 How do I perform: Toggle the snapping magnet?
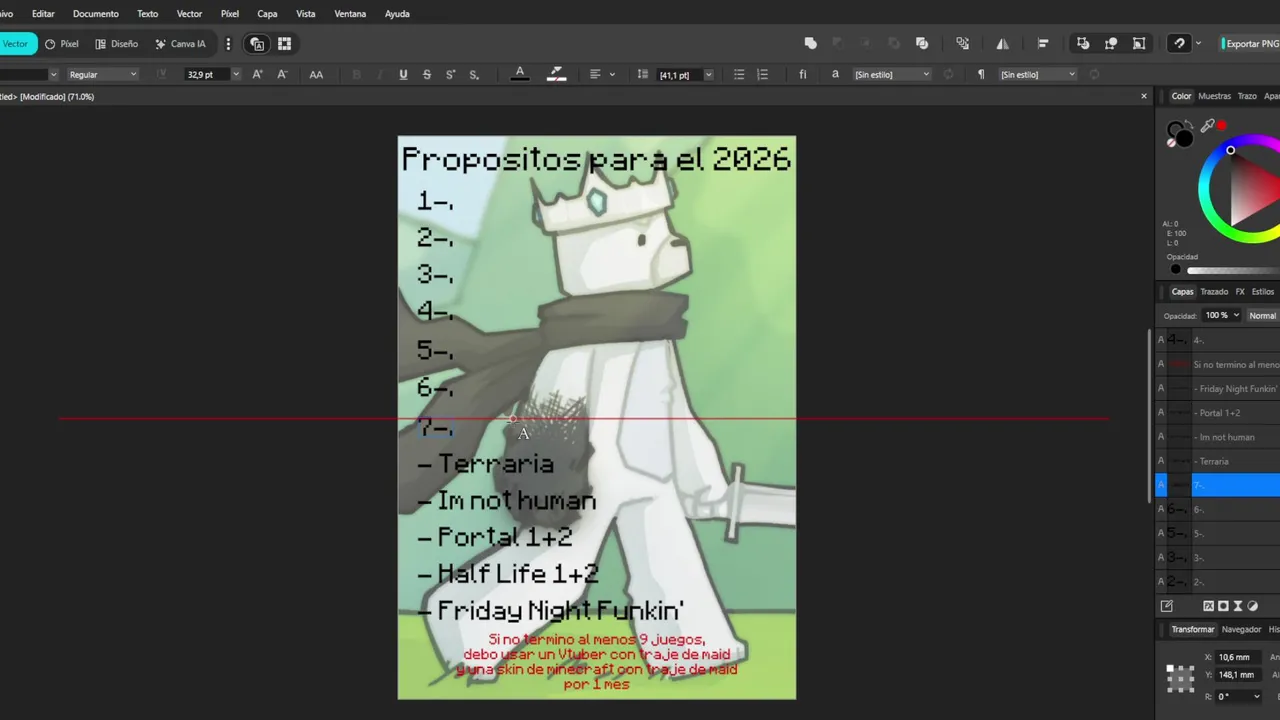(1179, 44)
